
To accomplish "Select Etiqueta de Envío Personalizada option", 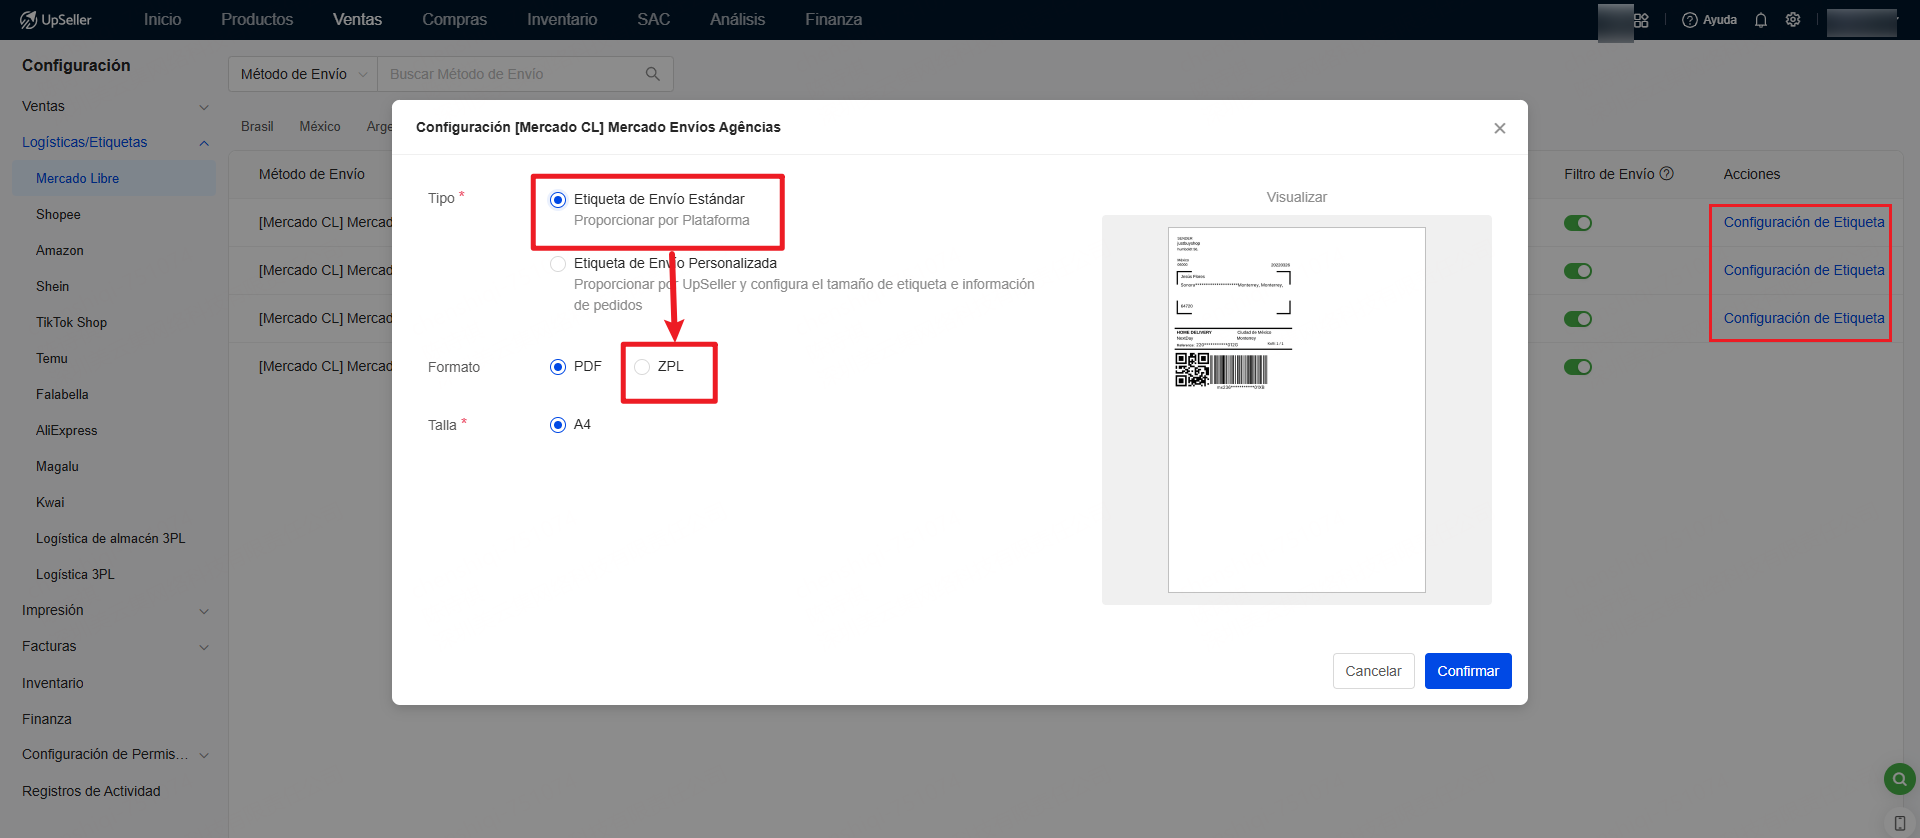I will pyautogui.click(x=558, y=264).
